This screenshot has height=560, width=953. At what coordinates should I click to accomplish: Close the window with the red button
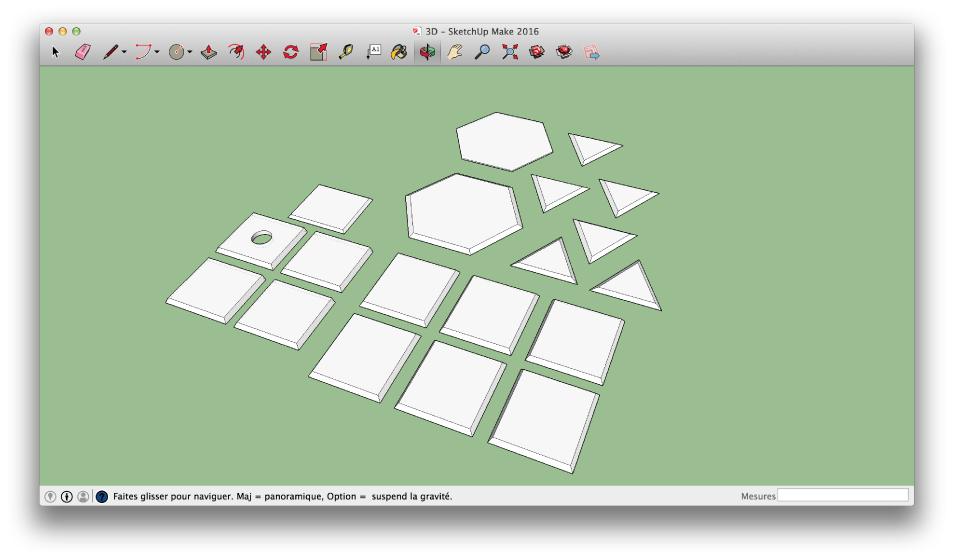(x=49, y=31)
